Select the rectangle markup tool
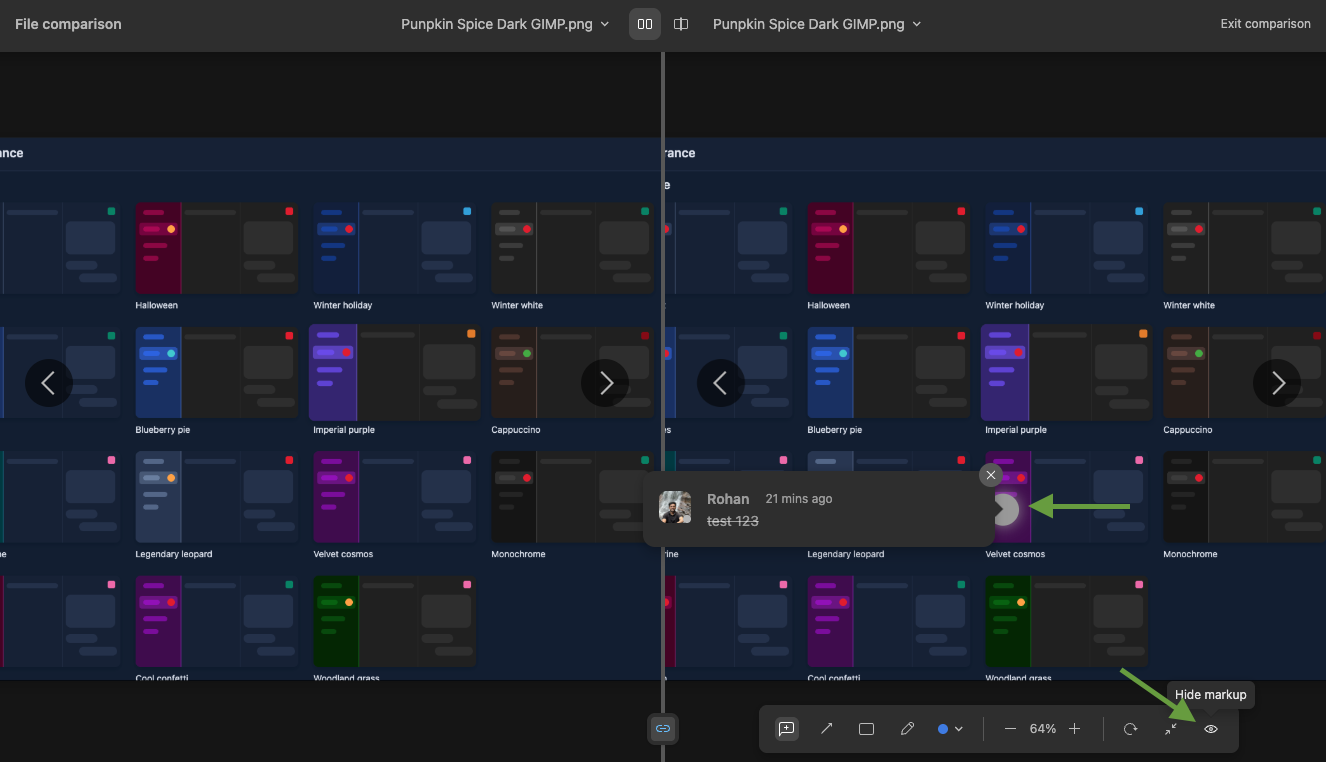Image resolution: width=1326 pixels, height=762 pixels. (866, 729)
